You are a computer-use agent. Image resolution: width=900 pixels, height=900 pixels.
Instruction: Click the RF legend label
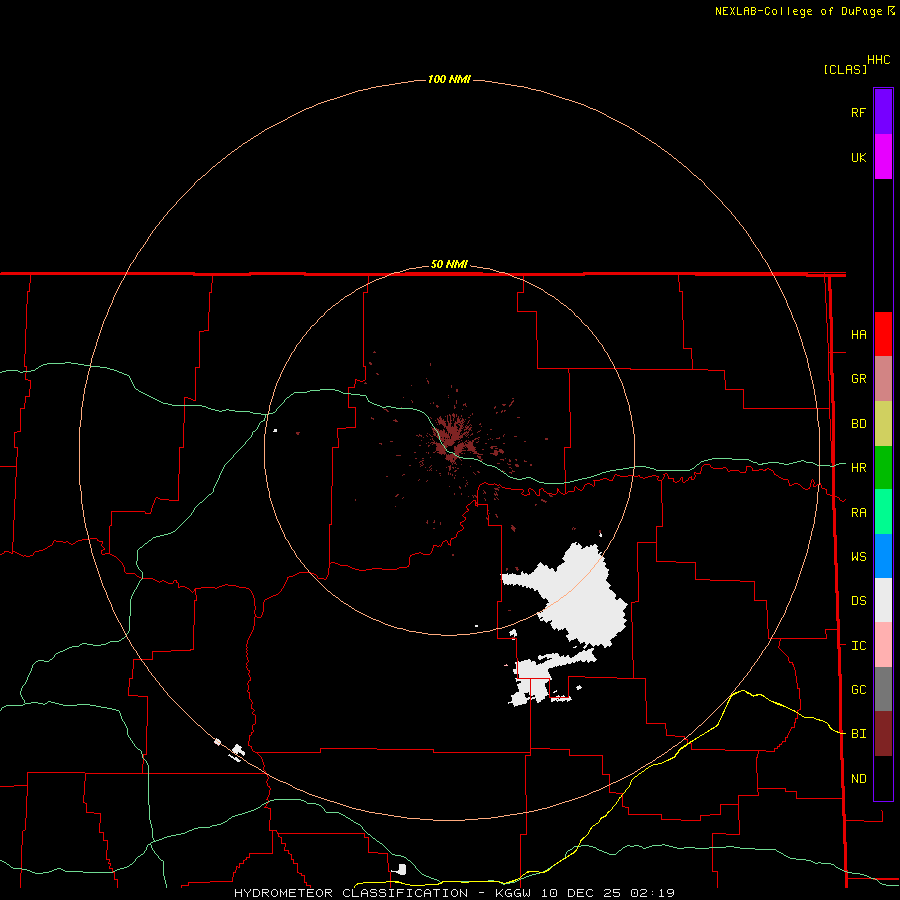point(858,112)
